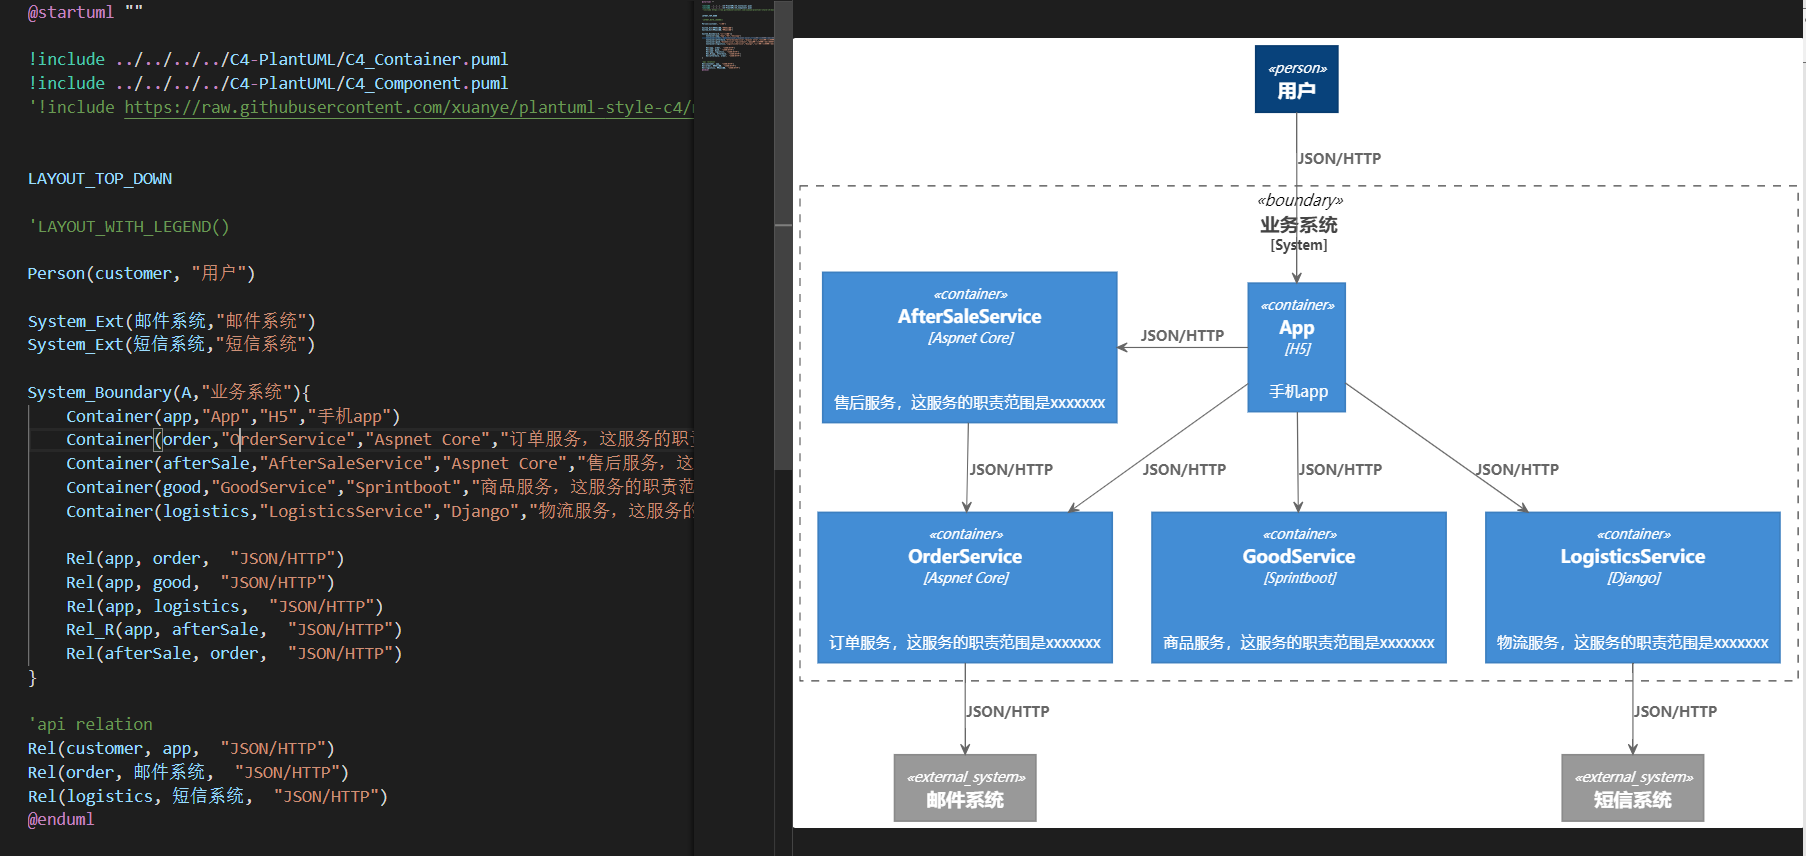Click the 手机app description in App node
The height and width of the screenshot is (856, 1806).
point(1298,391)
